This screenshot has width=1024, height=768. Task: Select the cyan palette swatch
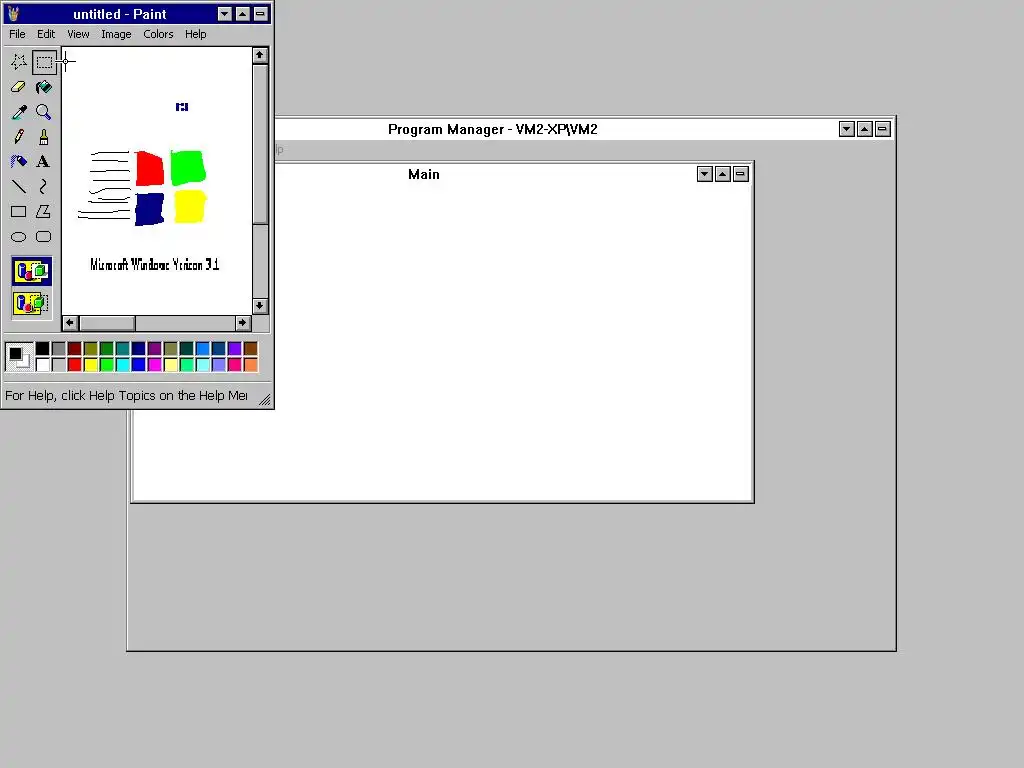coord(123,364)
